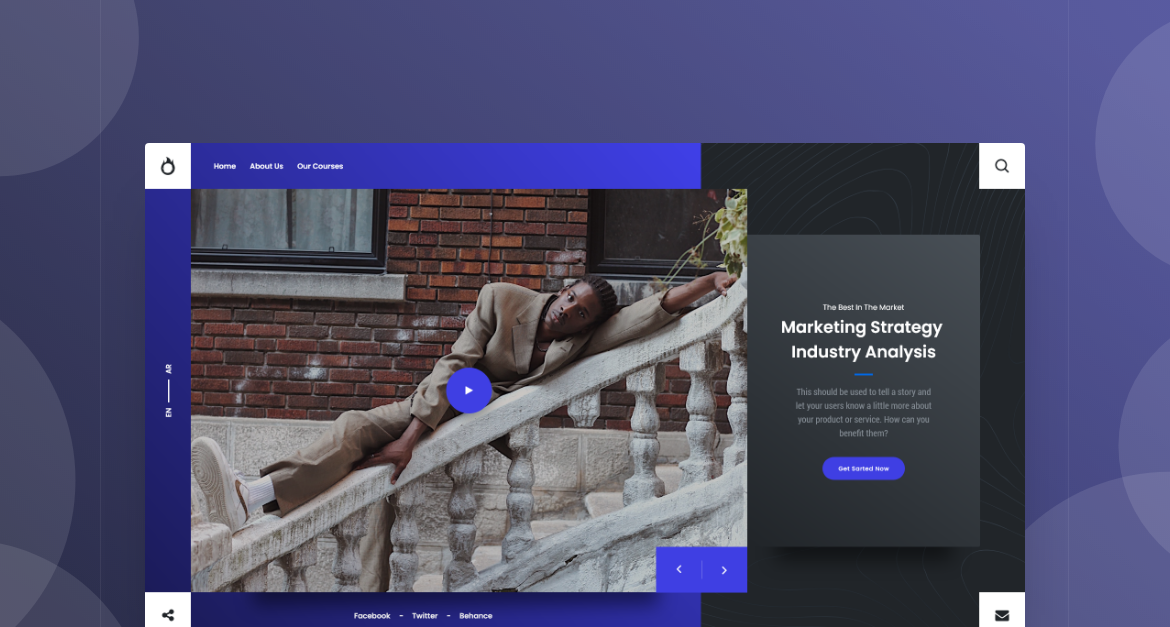
Task: Click the Marketing Strategy Industry Analysis heading
Action: [862, 339]
